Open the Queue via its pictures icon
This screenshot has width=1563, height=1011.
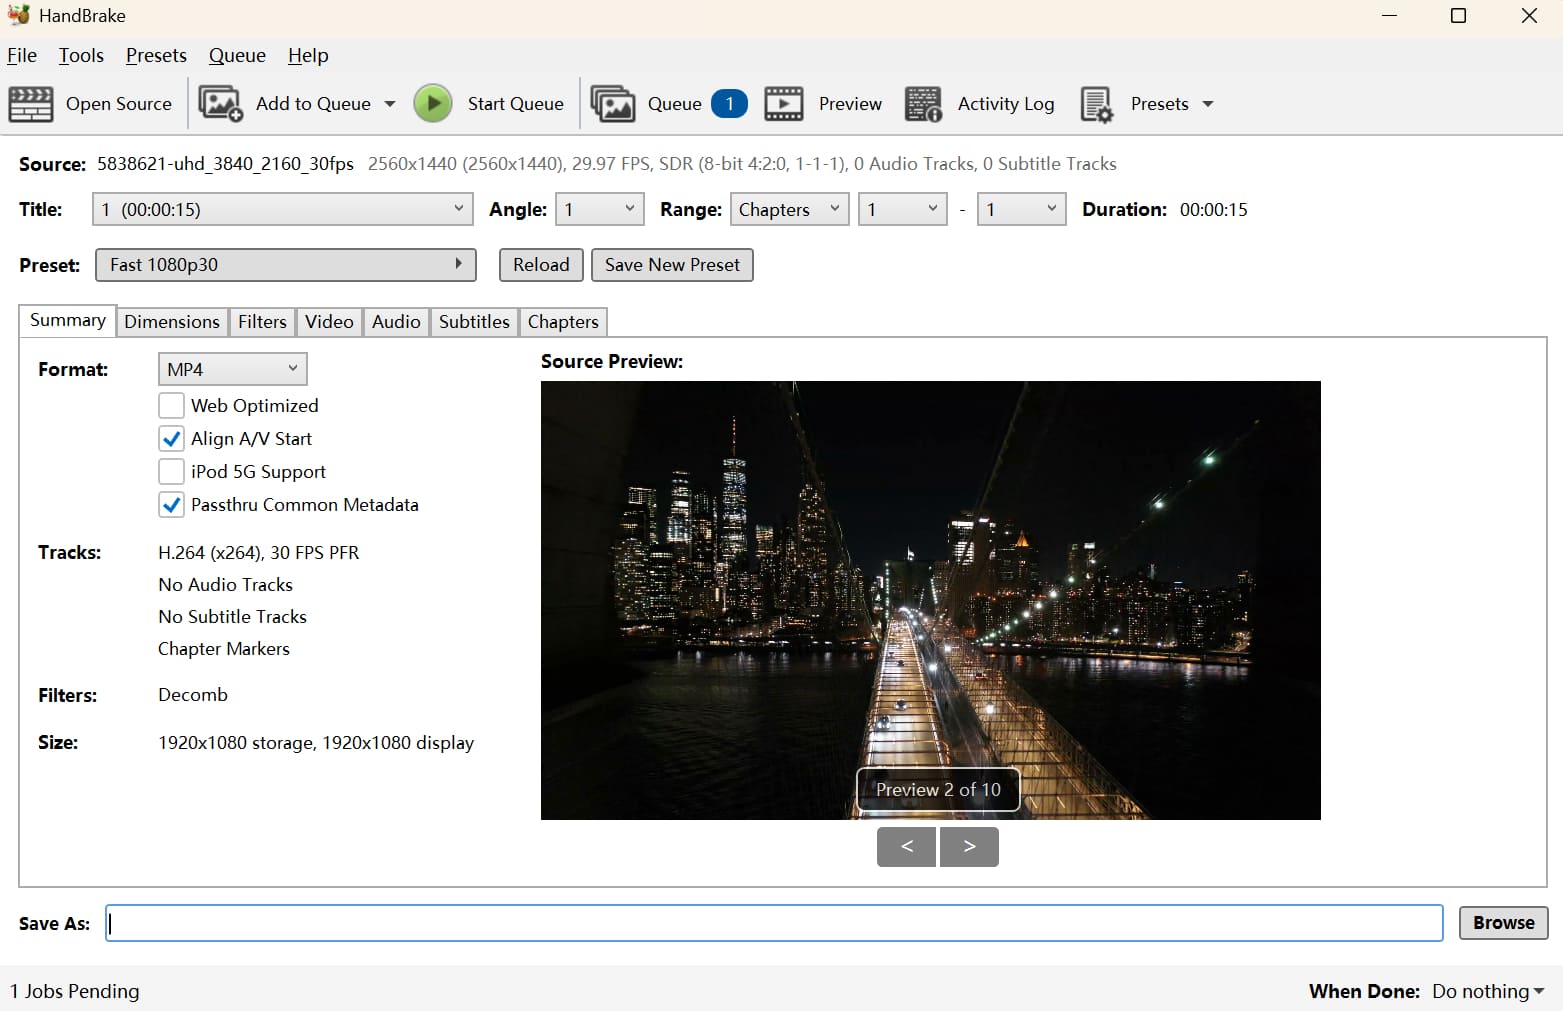(x=612, y=104)
